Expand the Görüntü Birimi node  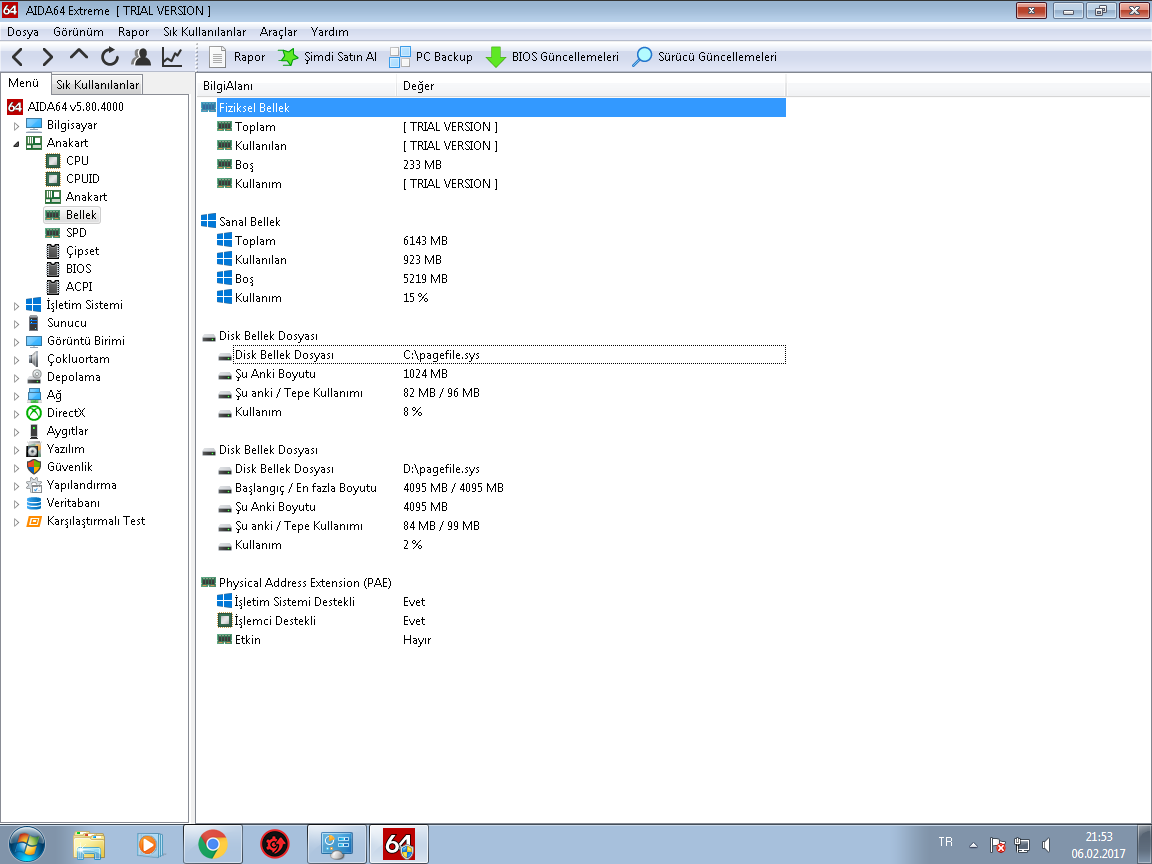click(x=16, y=342)
